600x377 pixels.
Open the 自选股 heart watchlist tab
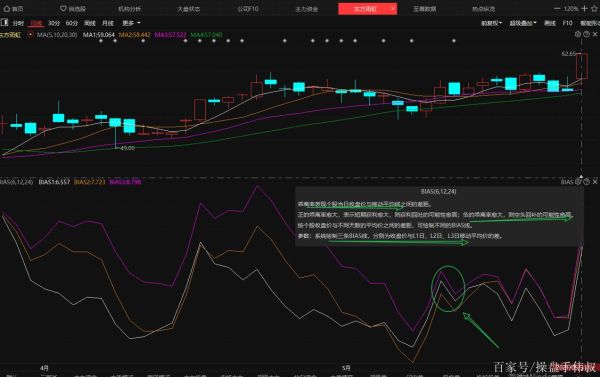click(x=73, y=8)
